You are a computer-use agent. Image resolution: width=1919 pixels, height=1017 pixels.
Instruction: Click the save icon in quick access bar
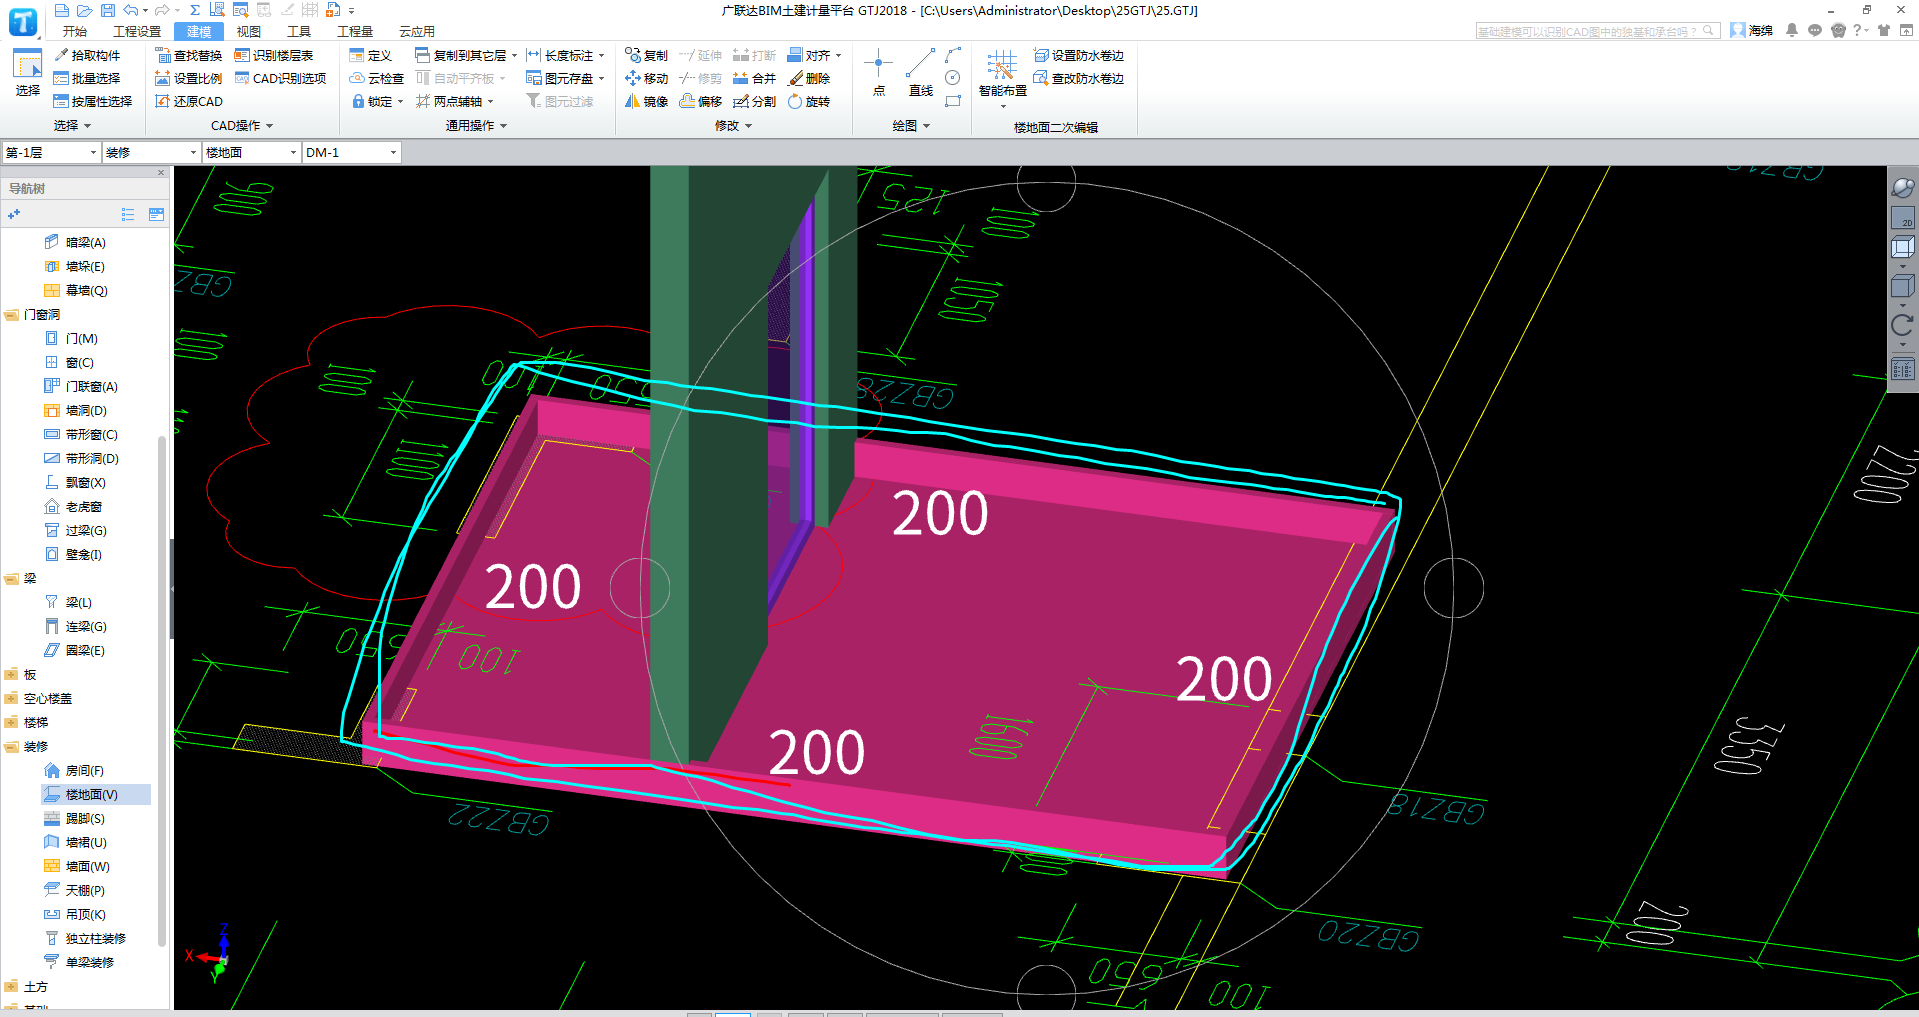(x=108, y=10)
